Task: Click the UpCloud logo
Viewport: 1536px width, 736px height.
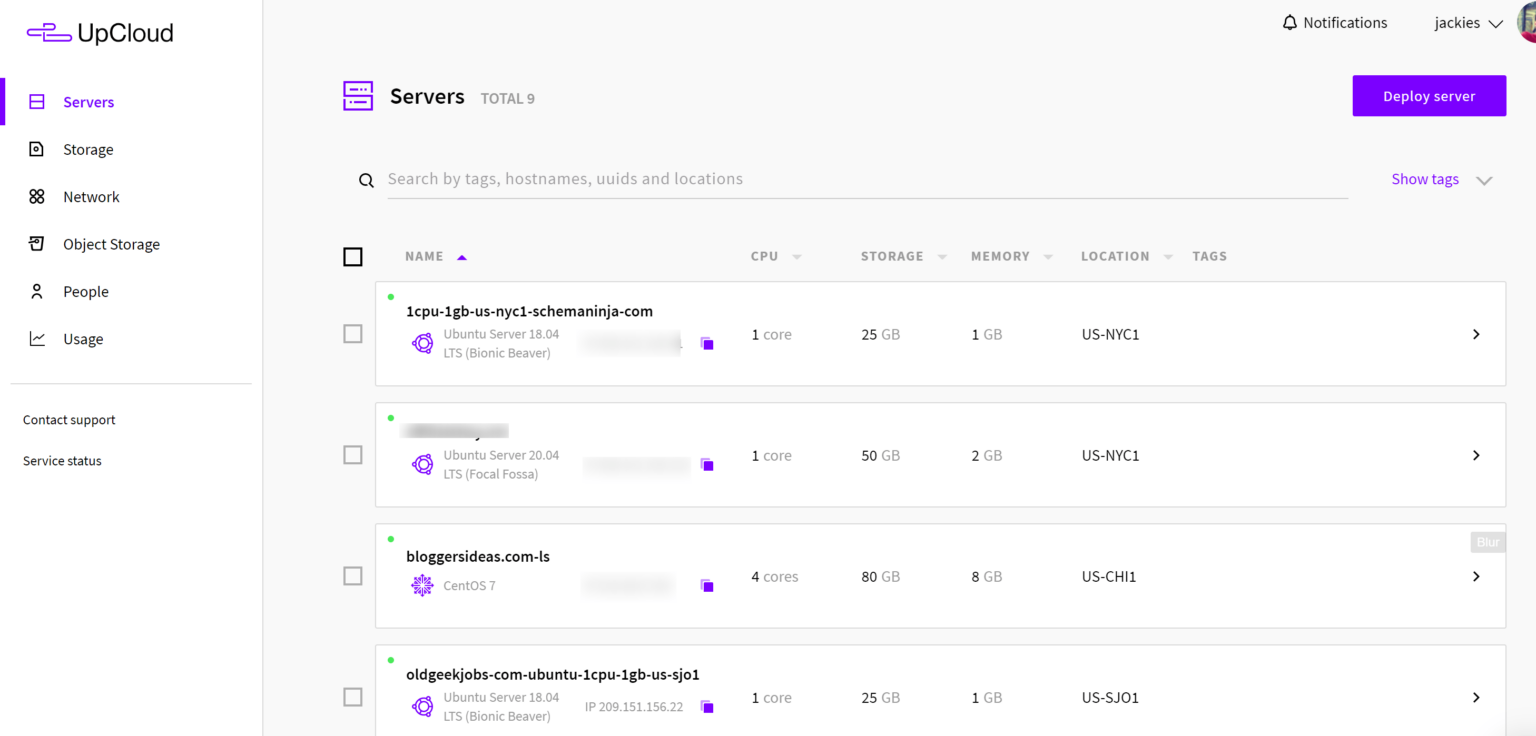Action: click(99, 32)
